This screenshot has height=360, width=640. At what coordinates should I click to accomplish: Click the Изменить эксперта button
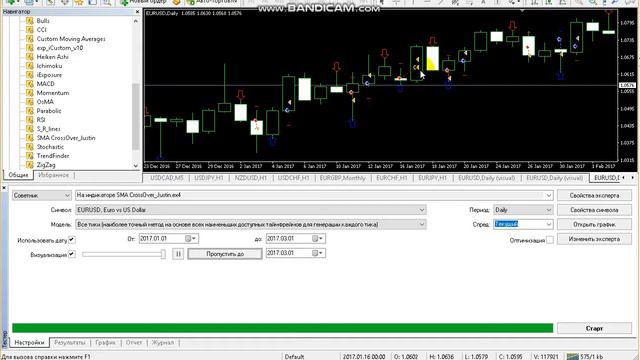(x=594, y=239)
